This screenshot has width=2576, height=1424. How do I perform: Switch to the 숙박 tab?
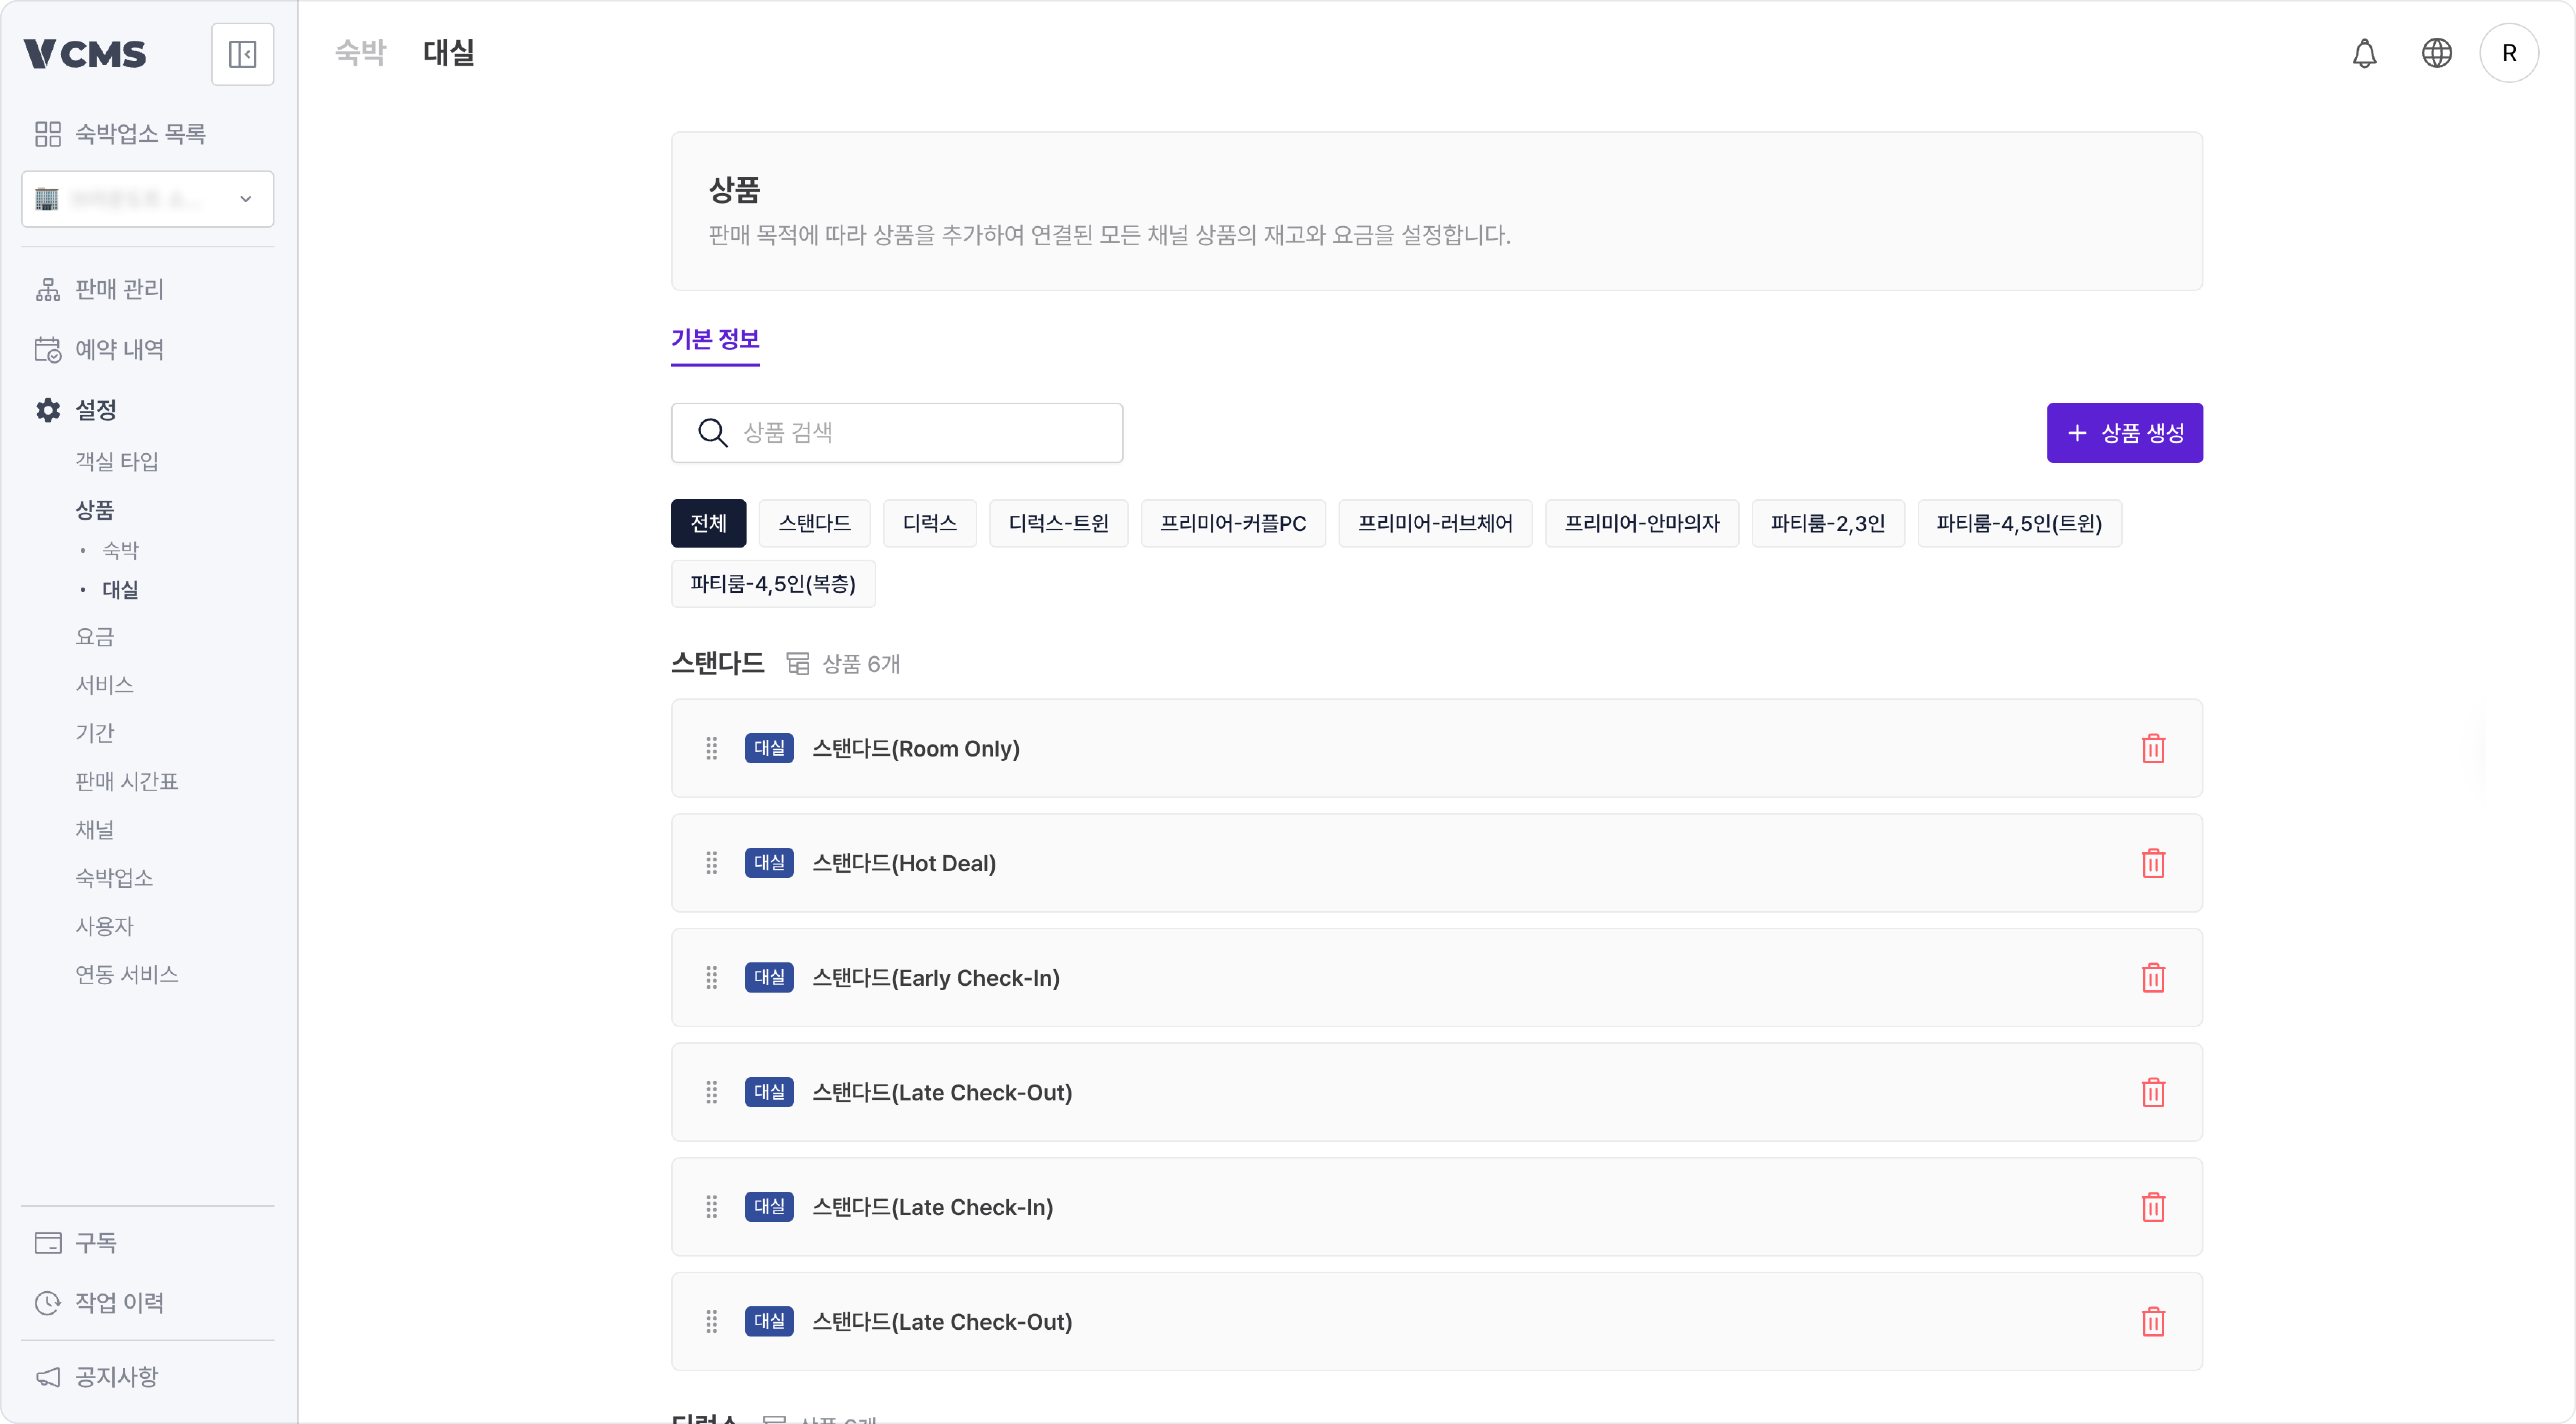click(361, 53)
